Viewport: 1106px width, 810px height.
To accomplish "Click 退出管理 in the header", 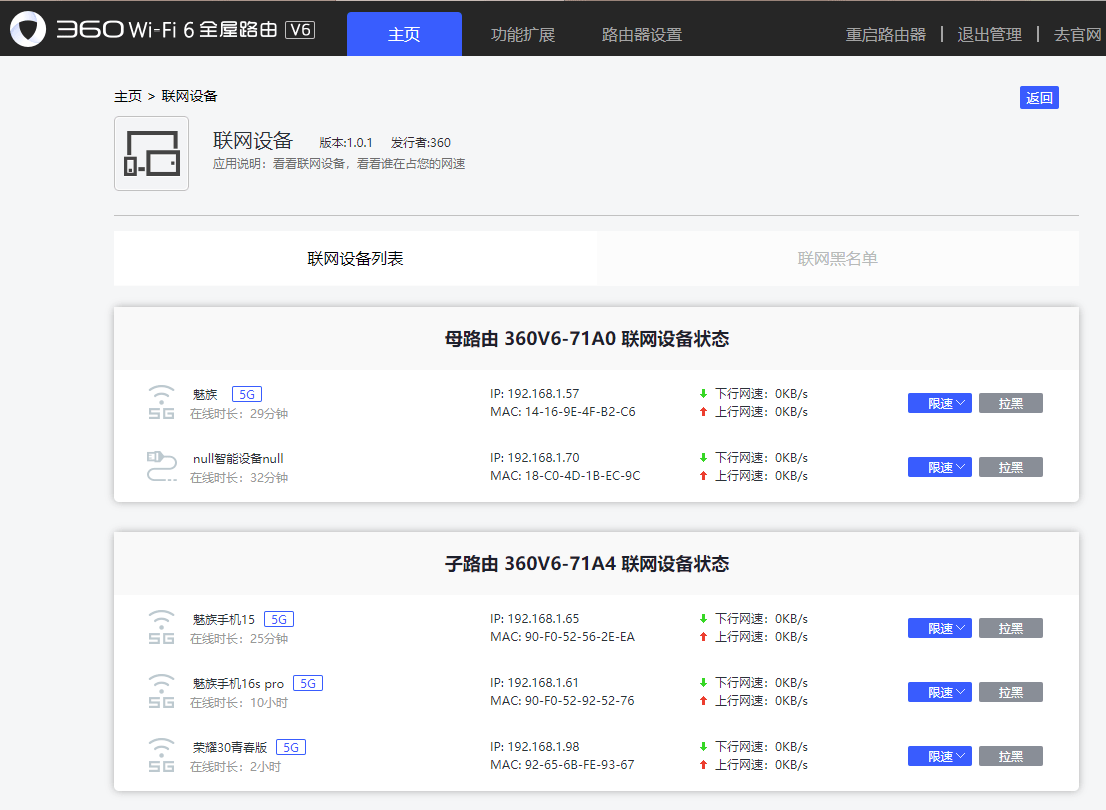I will (x=990, y=35).
